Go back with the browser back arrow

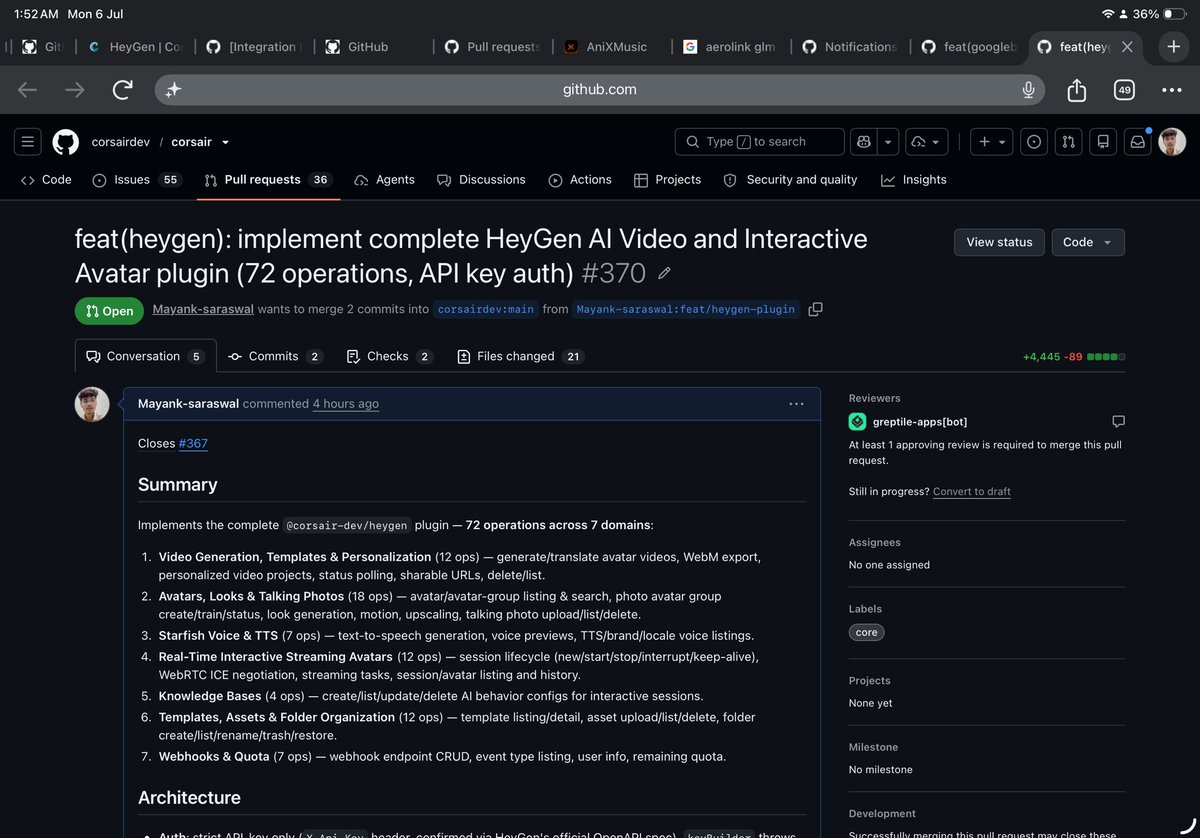point(28,90)
